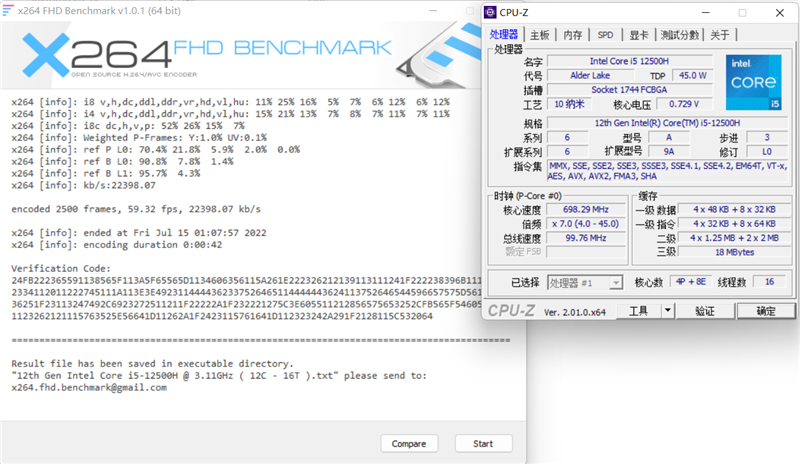800x464 pixels.
Task: Select the 处理器 tab in CPU-Z
Action: click(x=504, y=34)
